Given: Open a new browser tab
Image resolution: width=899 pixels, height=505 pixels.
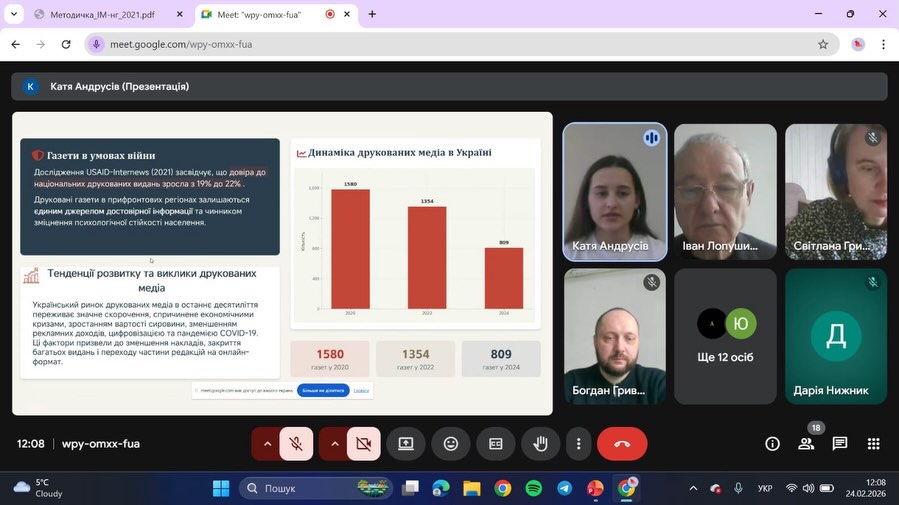Looking at the screenshot, I should click(x=372, y=15).
